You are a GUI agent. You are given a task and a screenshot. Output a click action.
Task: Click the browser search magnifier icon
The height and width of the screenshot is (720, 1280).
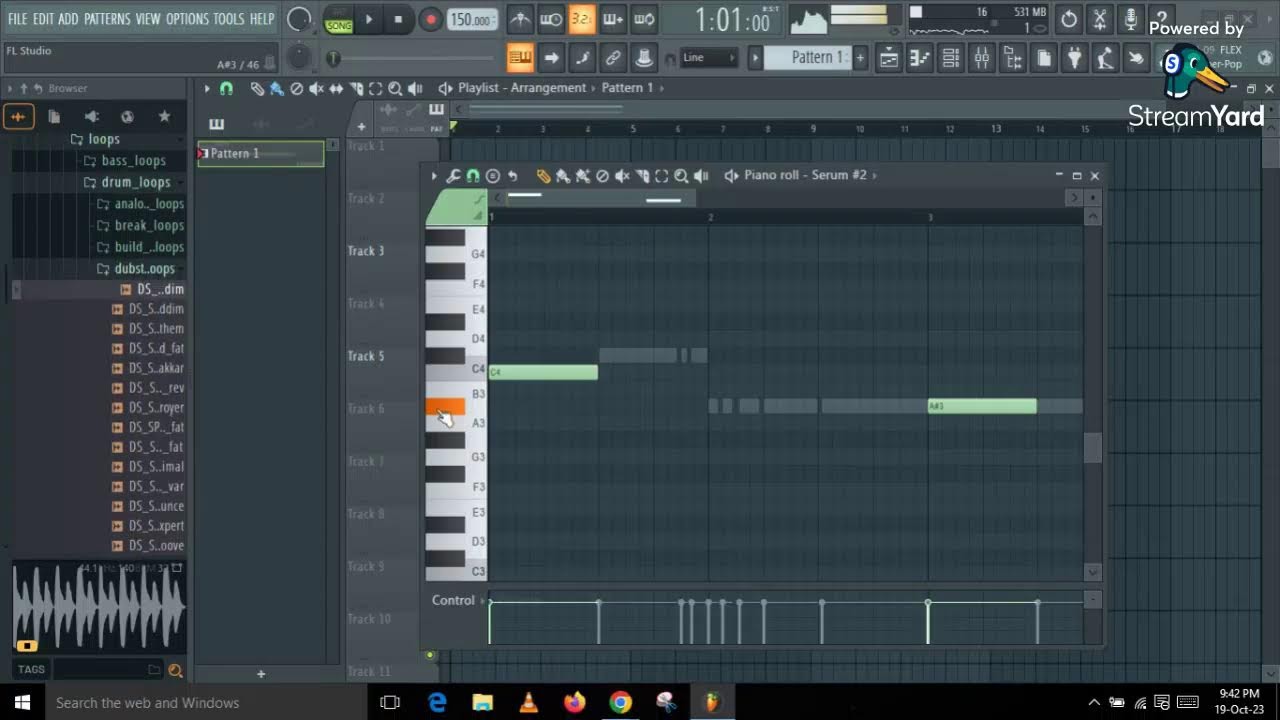tap(175, 670)
